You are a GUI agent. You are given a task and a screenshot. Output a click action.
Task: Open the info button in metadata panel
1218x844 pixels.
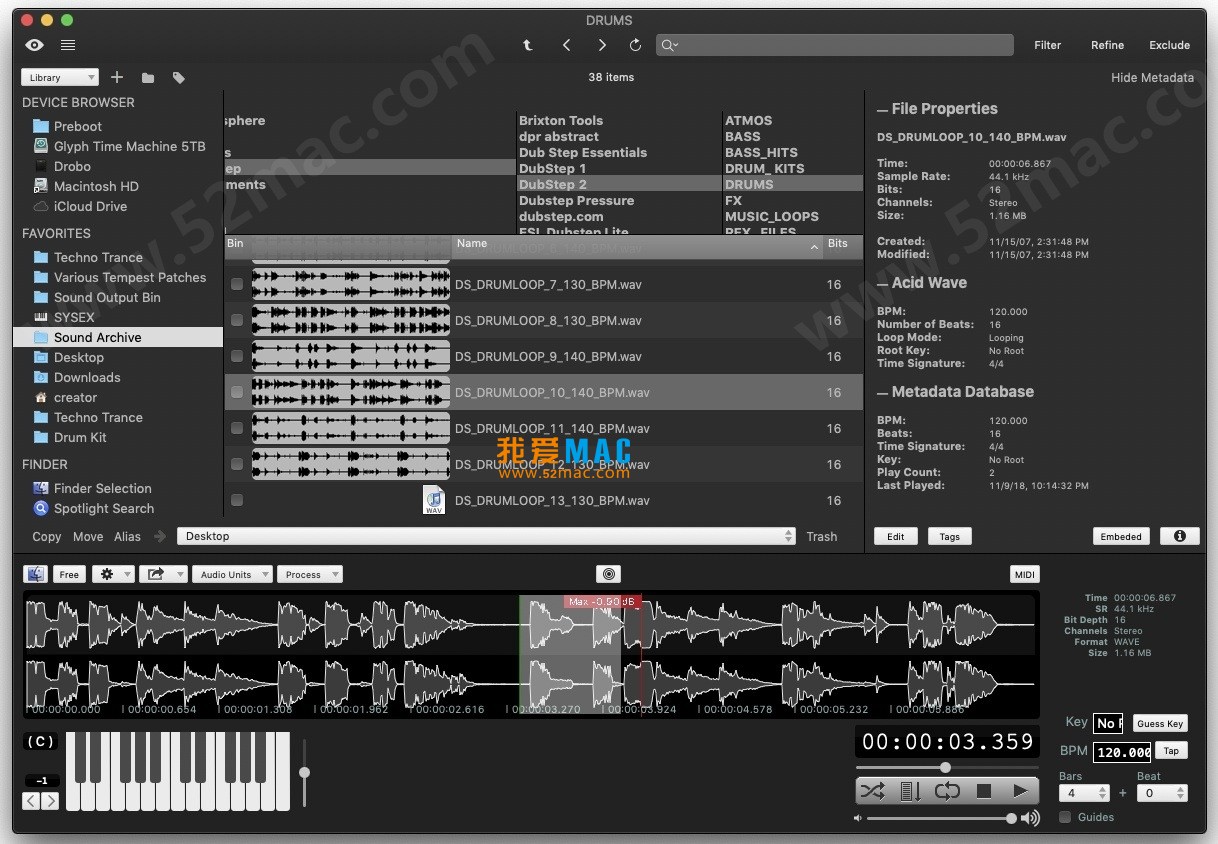coord(1180,536)
